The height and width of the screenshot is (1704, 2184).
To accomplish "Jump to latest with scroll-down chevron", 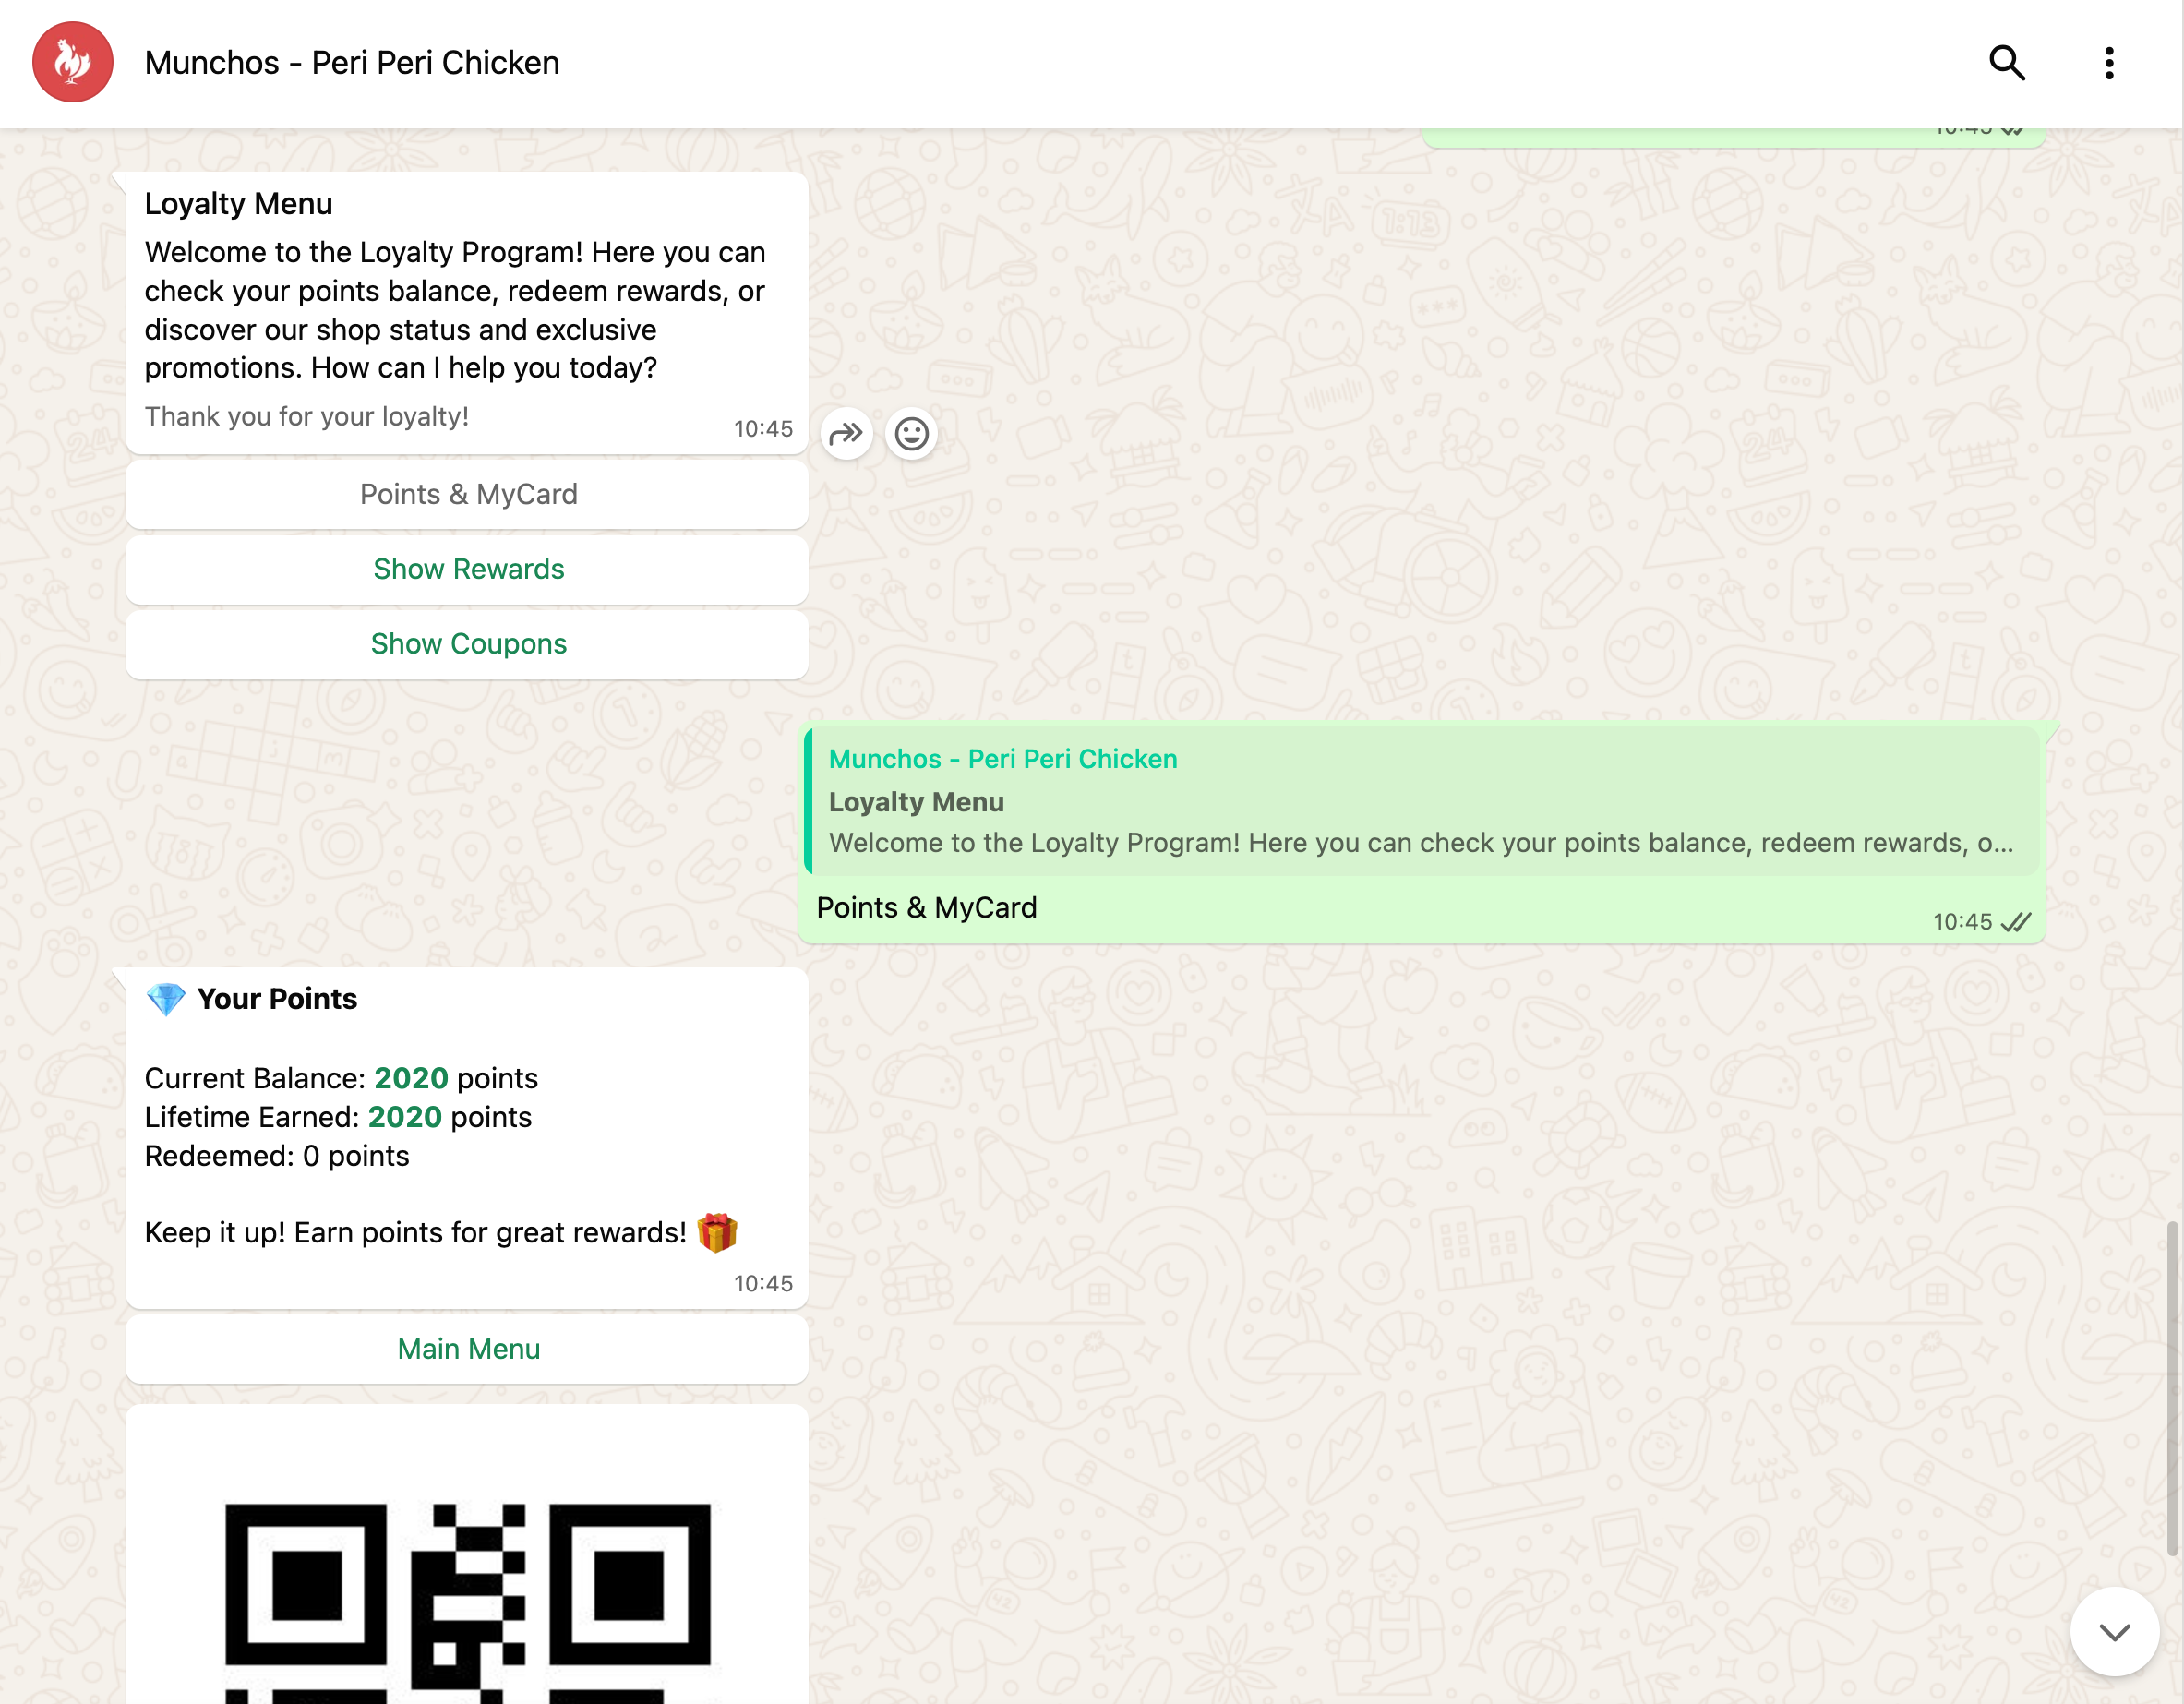I will (2113, 1632).
